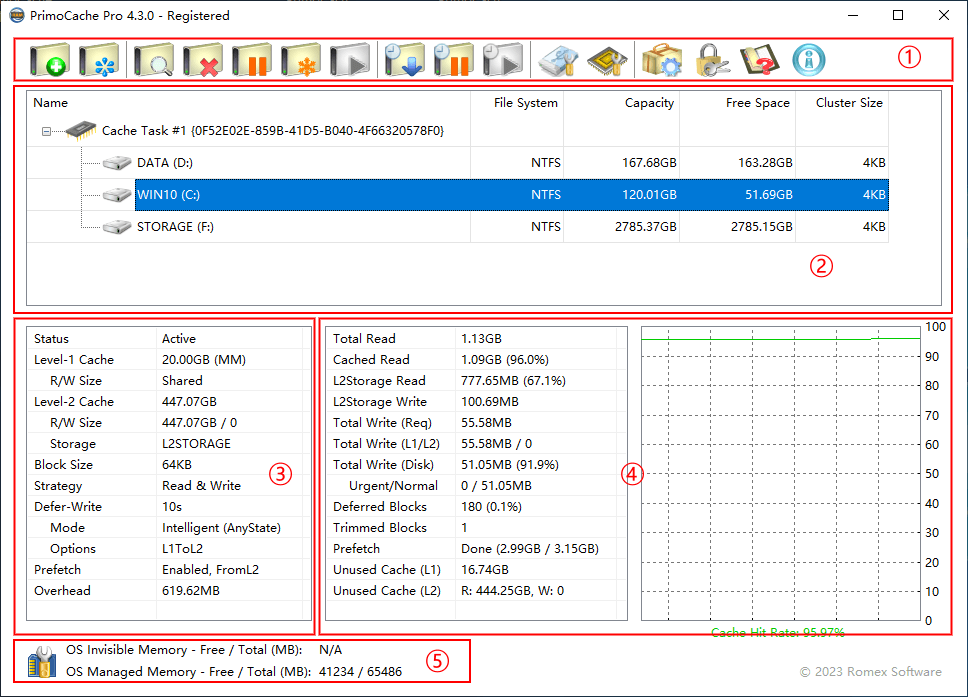Click the NTFS cell in the STORAGE (F:) row

tap(546, 227)
